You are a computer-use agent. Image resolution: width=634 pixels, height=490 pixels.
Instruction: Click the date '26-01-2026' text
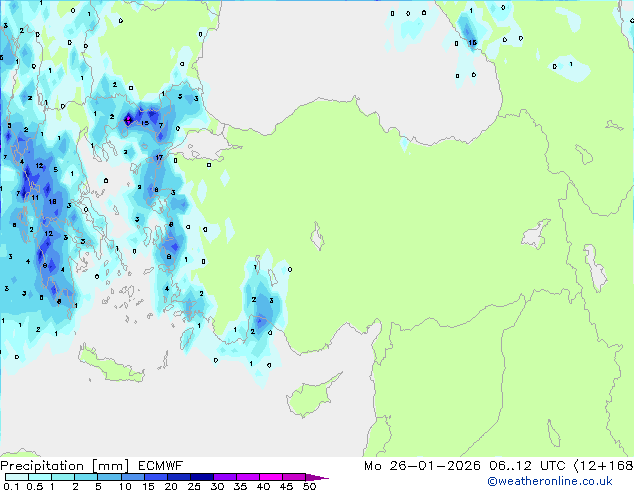pyautogui.click(x=435, y=466)
